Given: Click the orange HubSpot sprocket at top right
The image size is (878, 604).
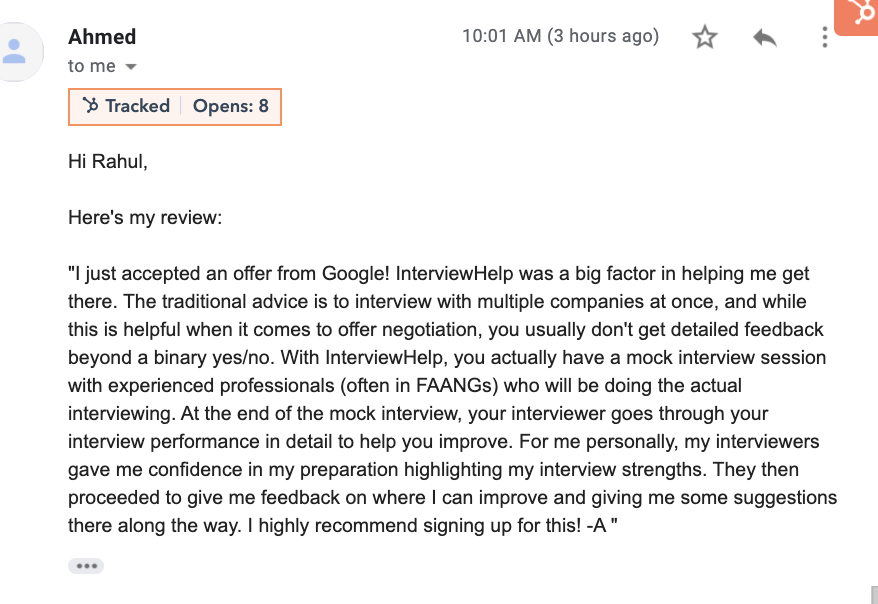Looking at the screenshot, I should [x=858, y=17].
